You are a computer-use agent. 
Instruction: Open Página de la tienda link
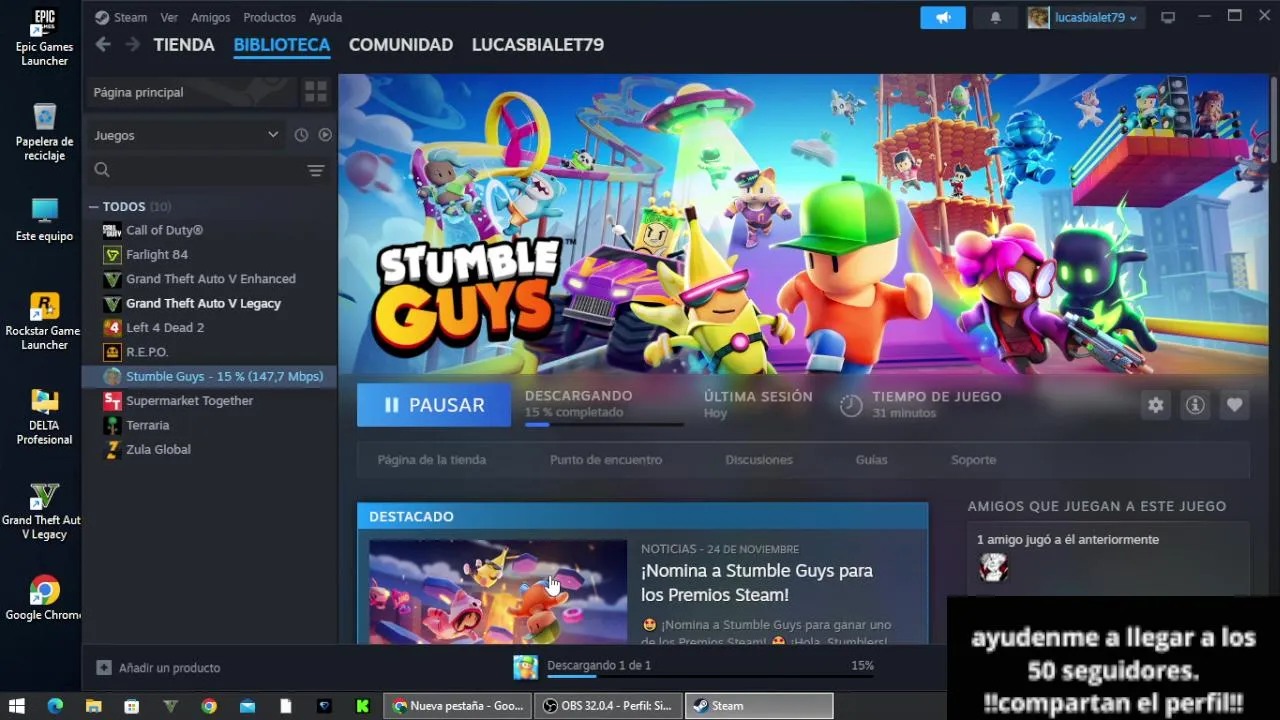(x=432, y=460)
